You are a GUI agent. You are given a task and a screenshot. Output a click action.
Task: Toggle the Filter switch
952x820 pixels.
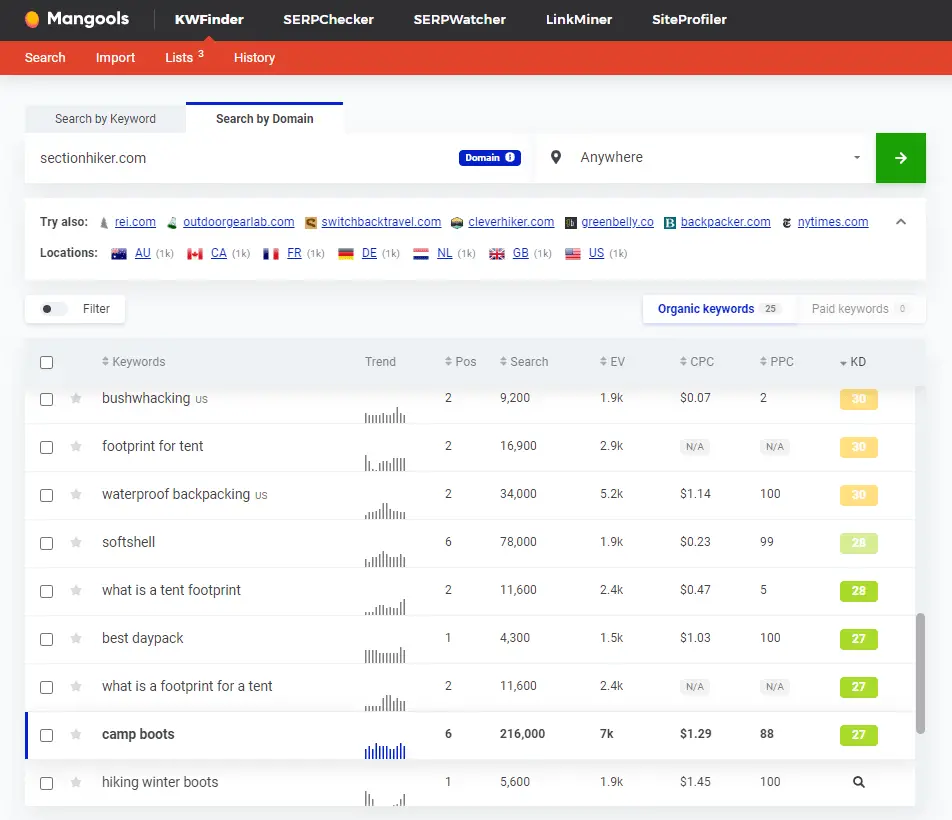tap(53, 309)
